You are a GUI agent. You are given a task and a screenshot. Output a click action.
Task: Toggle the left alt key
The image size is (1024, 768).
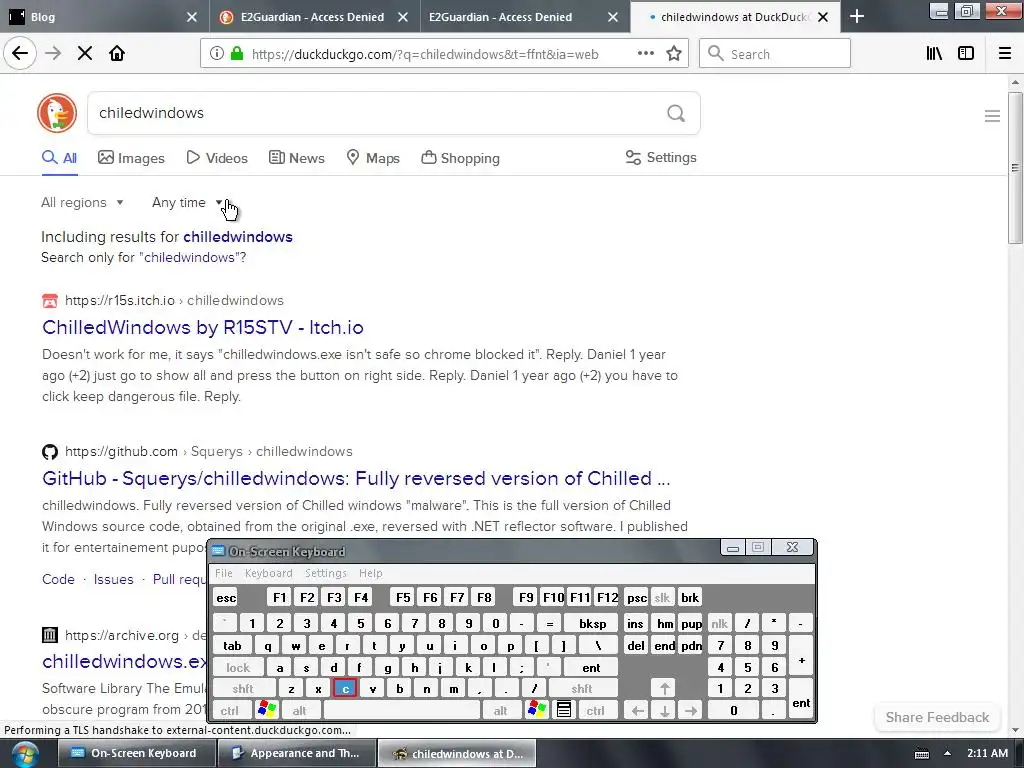point(299,711)
